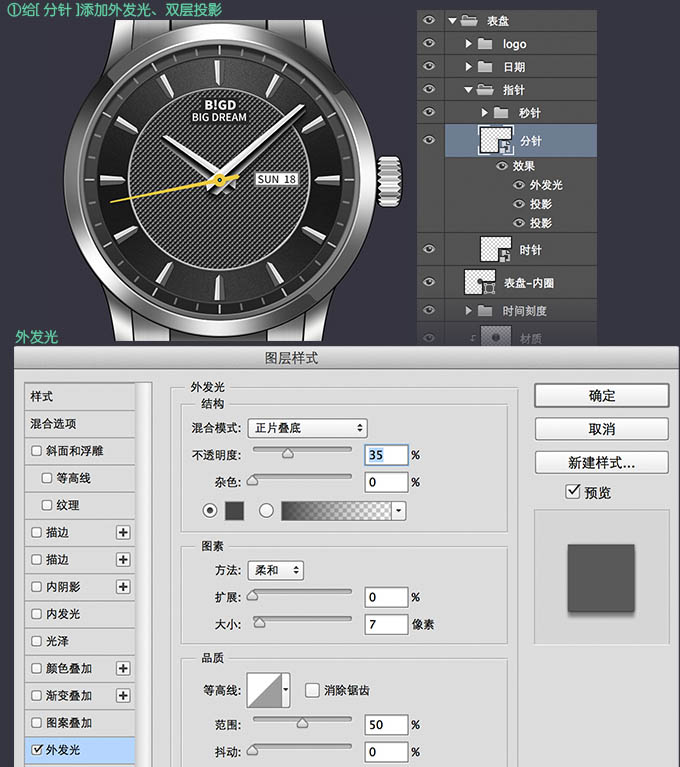The width and height of the screenshot is (680, 767).
Task: Click 新建样式... button
Action: coord(602,462)
